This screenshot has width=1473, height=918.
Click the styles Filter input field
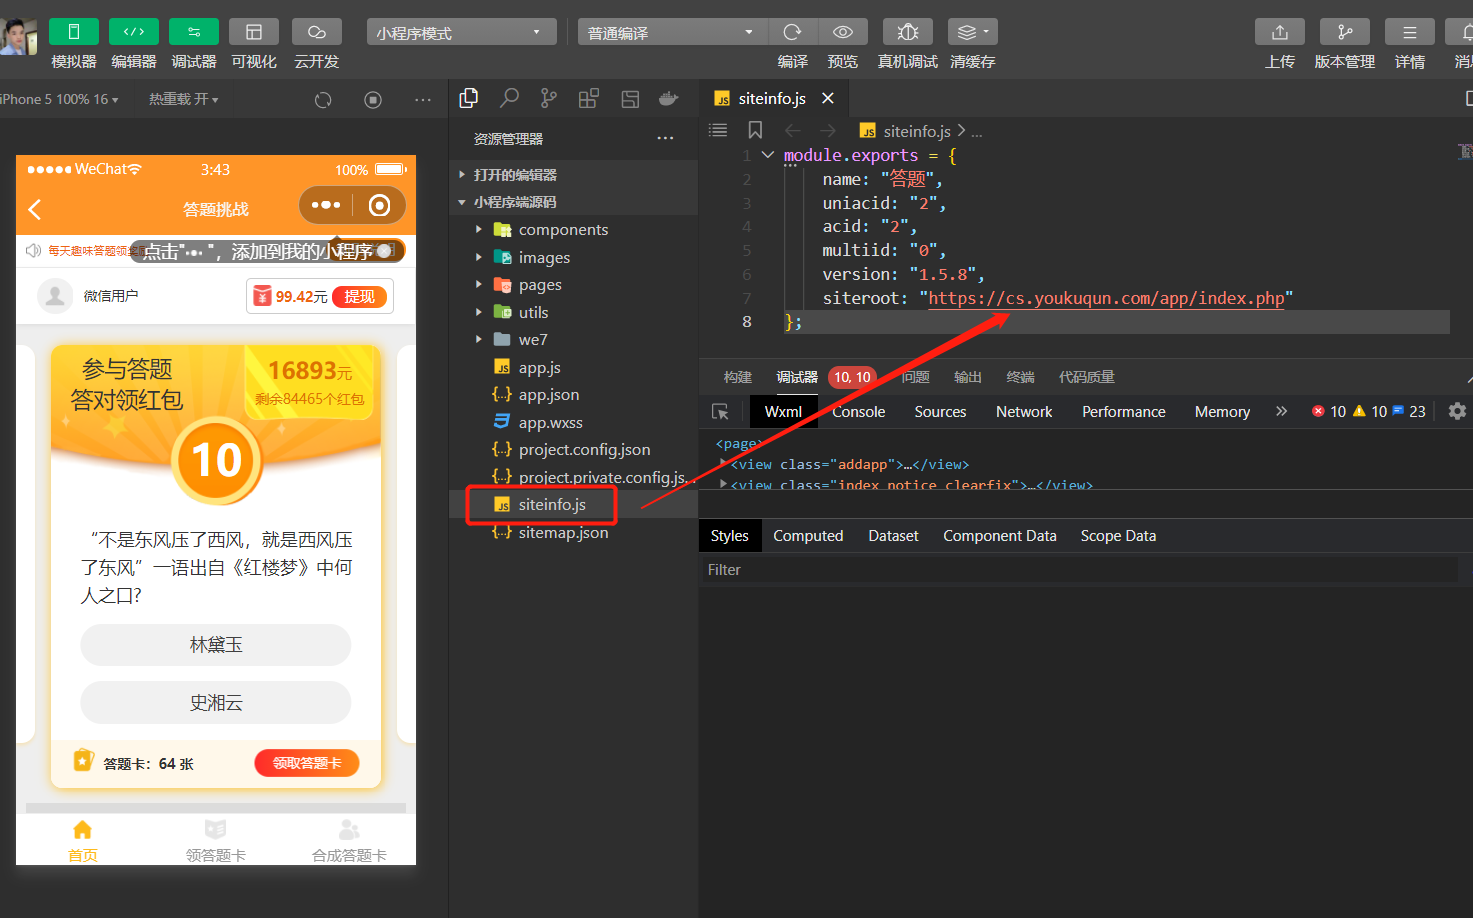tap(1080, 570)
